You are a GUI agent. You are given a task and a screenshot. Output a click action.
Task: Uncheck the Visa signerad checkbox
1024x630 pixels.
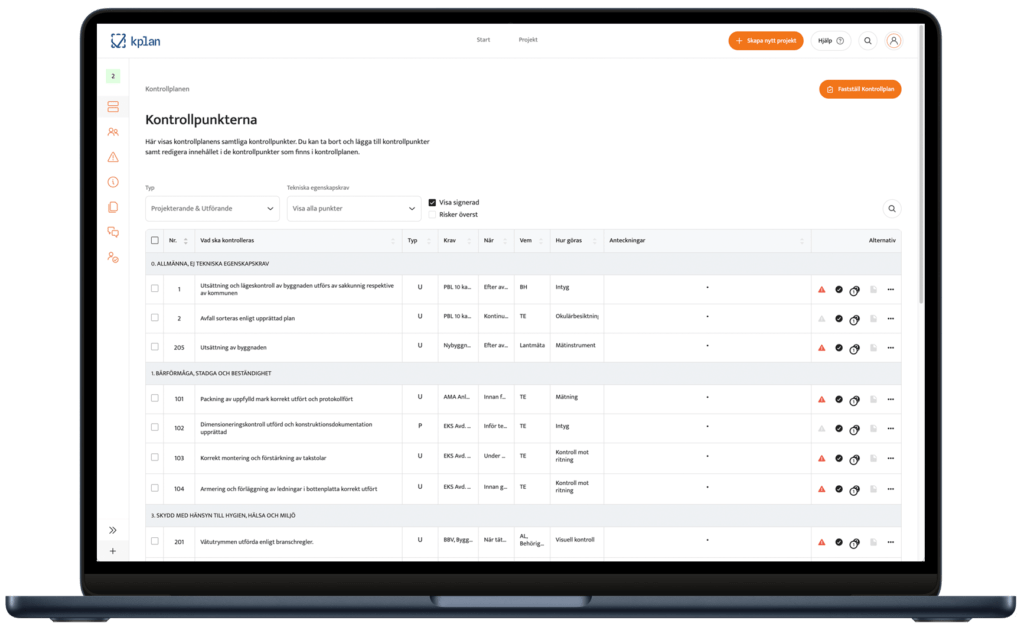tap(432, 202)
